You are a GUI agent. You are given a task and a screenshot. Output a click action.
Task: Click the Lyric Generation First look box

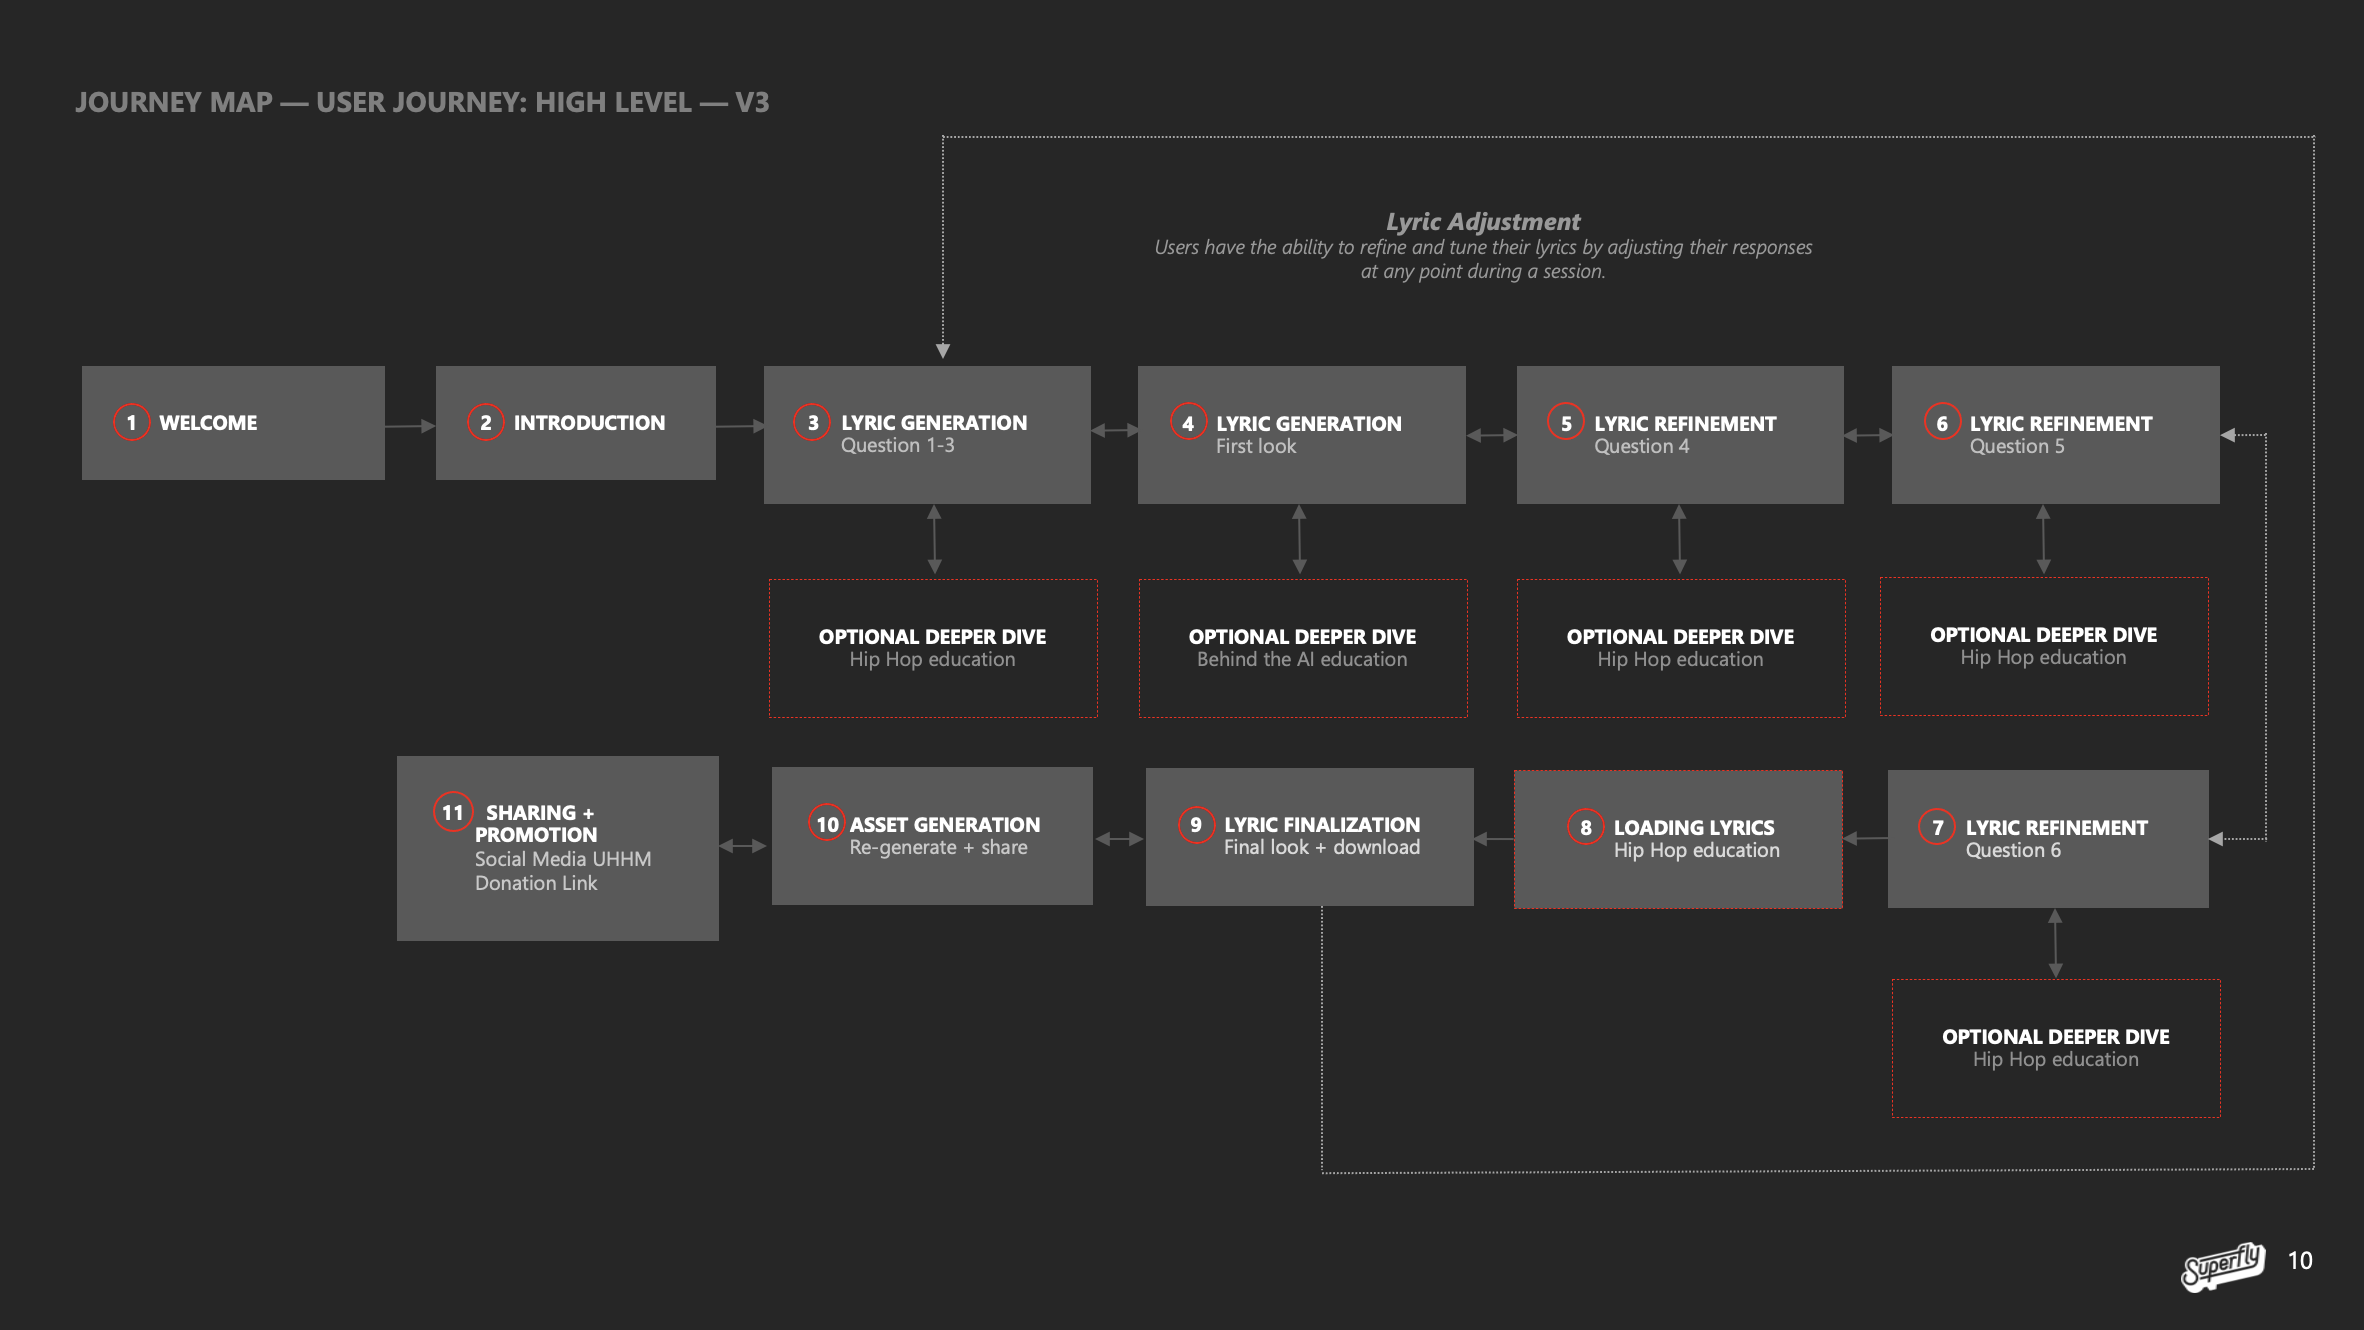[1302, 435]
